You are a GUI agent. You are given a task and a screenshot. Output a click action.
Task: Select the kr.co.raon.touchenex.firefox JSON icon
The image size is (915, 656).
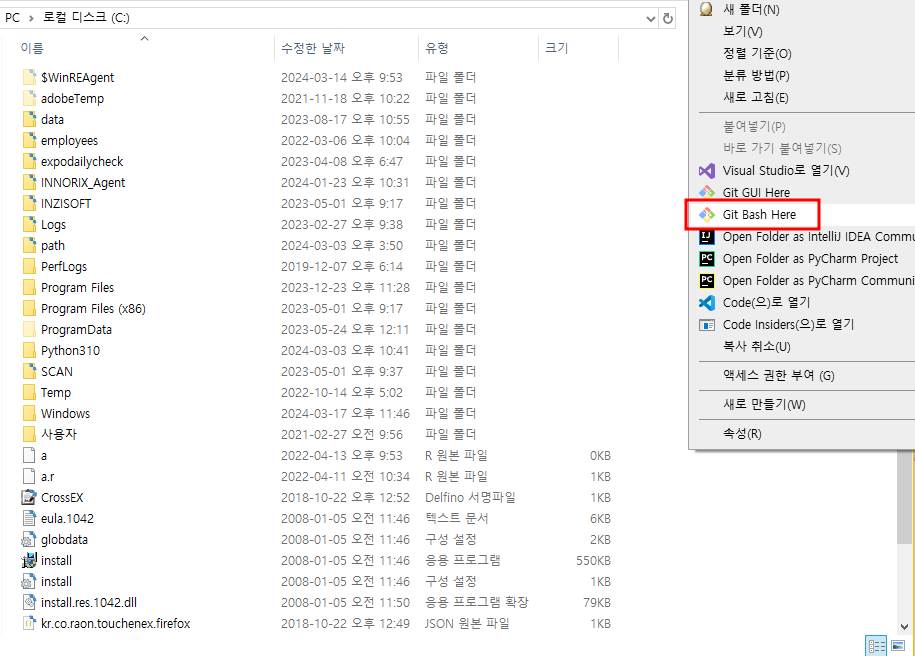coord(29,623)
